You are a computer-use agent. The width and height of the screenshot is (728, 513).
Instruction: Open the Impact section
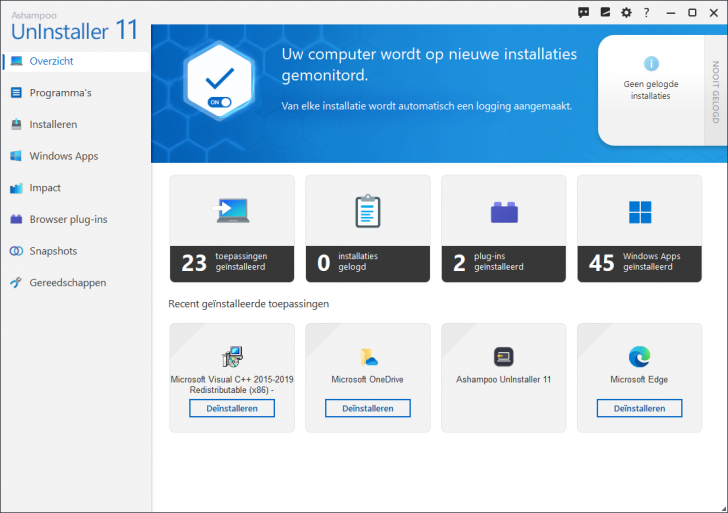pyautogui.click(x=76, y=188)
